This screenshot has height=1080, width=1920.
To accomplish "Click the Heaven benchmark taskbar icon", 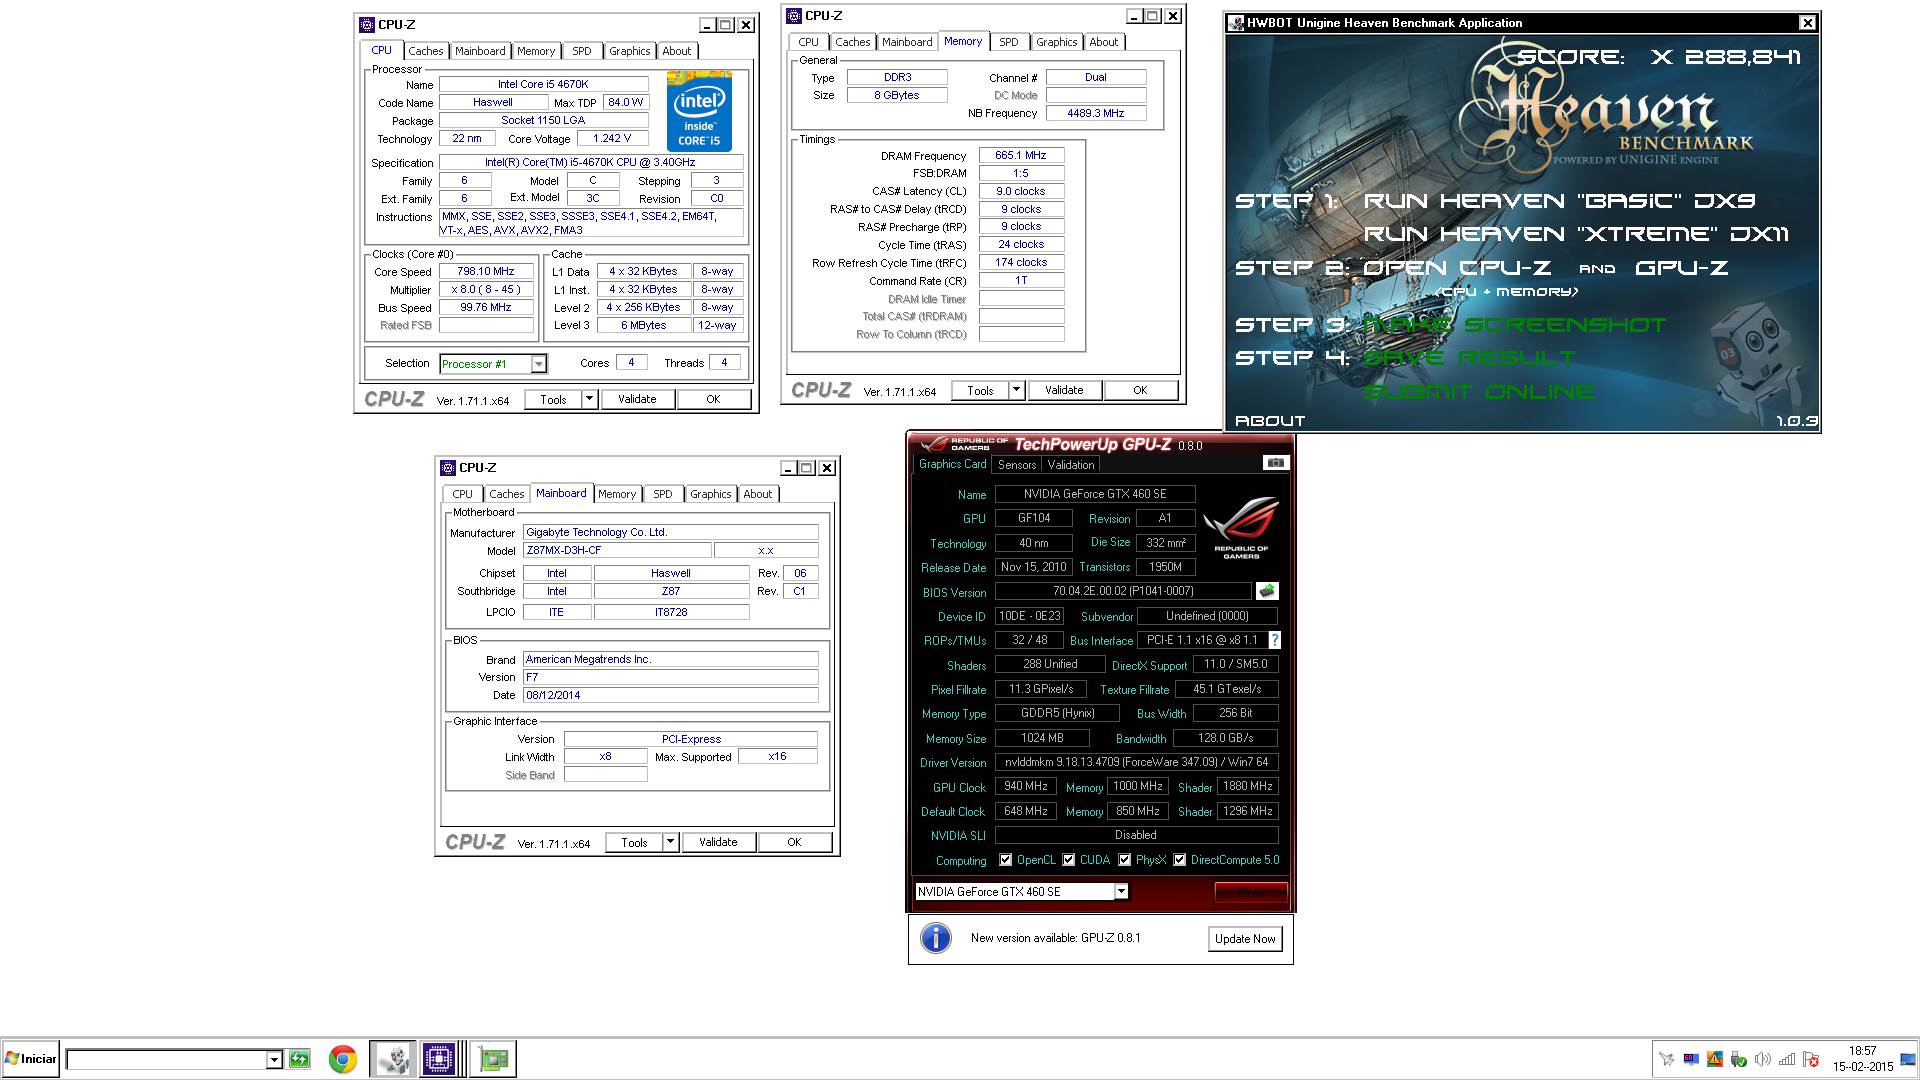I will click(393, 1059).
